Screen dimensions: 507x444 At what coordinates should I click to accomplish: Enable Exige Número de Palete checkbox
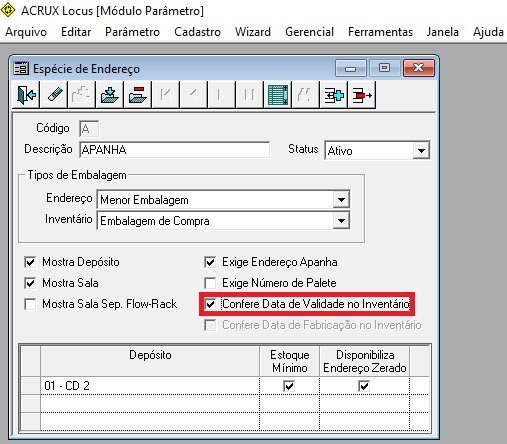210,283
